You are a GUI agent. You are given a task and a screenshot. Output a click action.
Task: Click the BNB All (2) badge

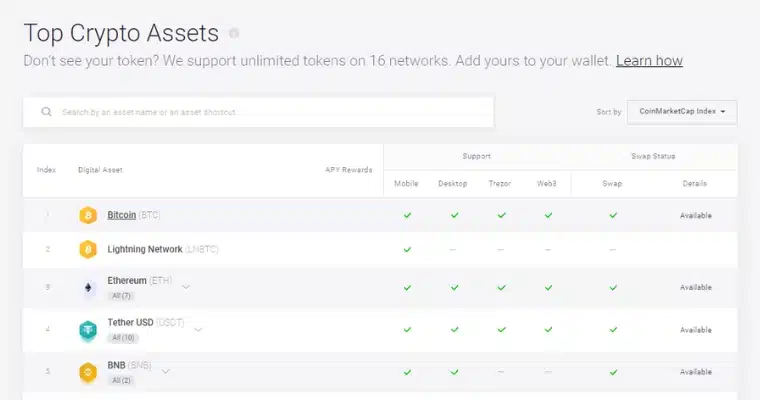[x=121, y=381]
